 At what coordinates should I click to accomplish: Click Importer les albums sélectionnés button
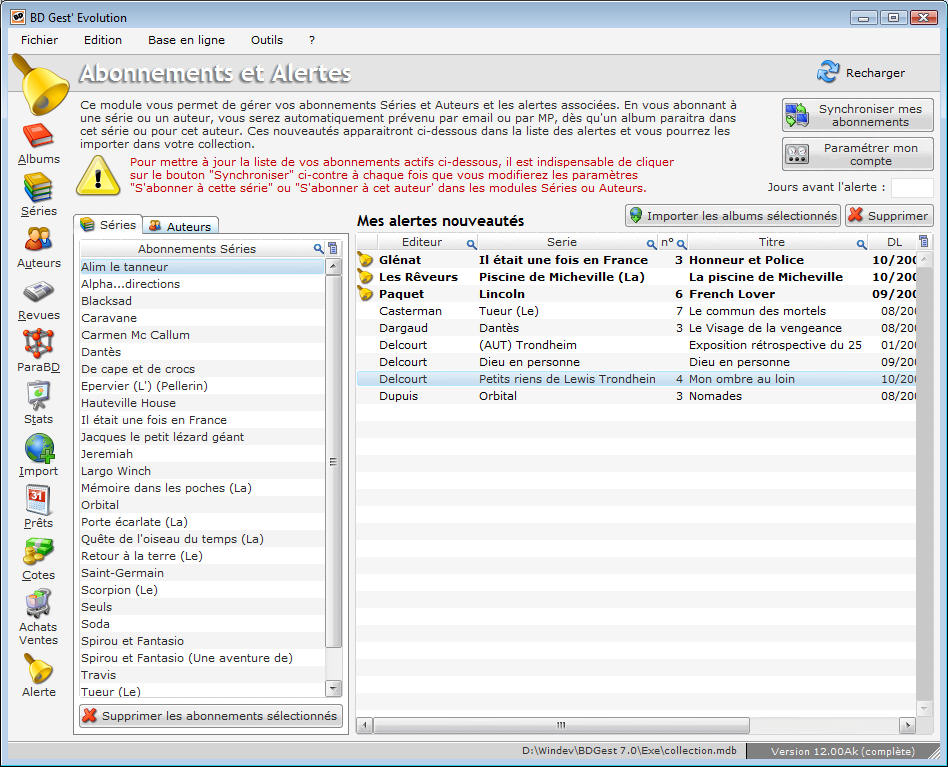click(733, 216)
